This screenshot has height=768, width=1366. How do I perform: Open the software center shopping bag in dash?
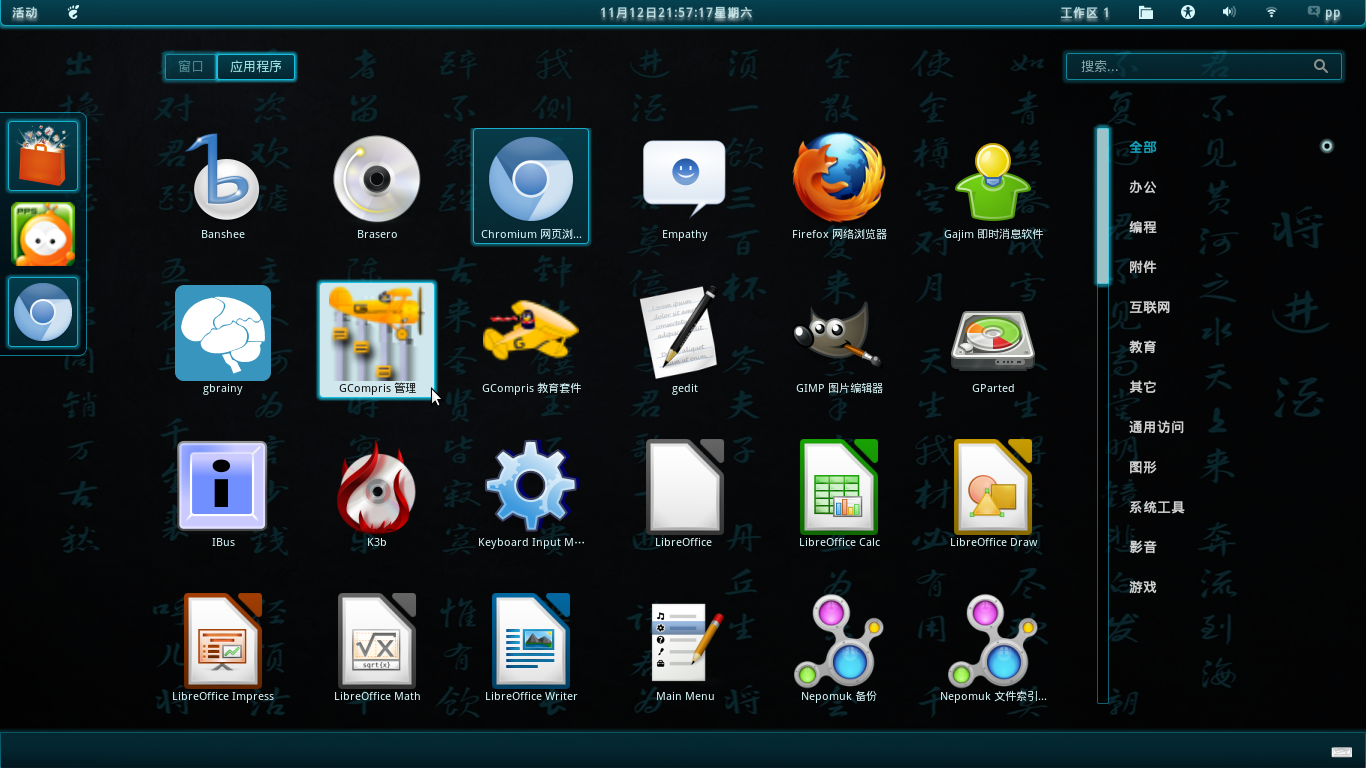(43, 156)
